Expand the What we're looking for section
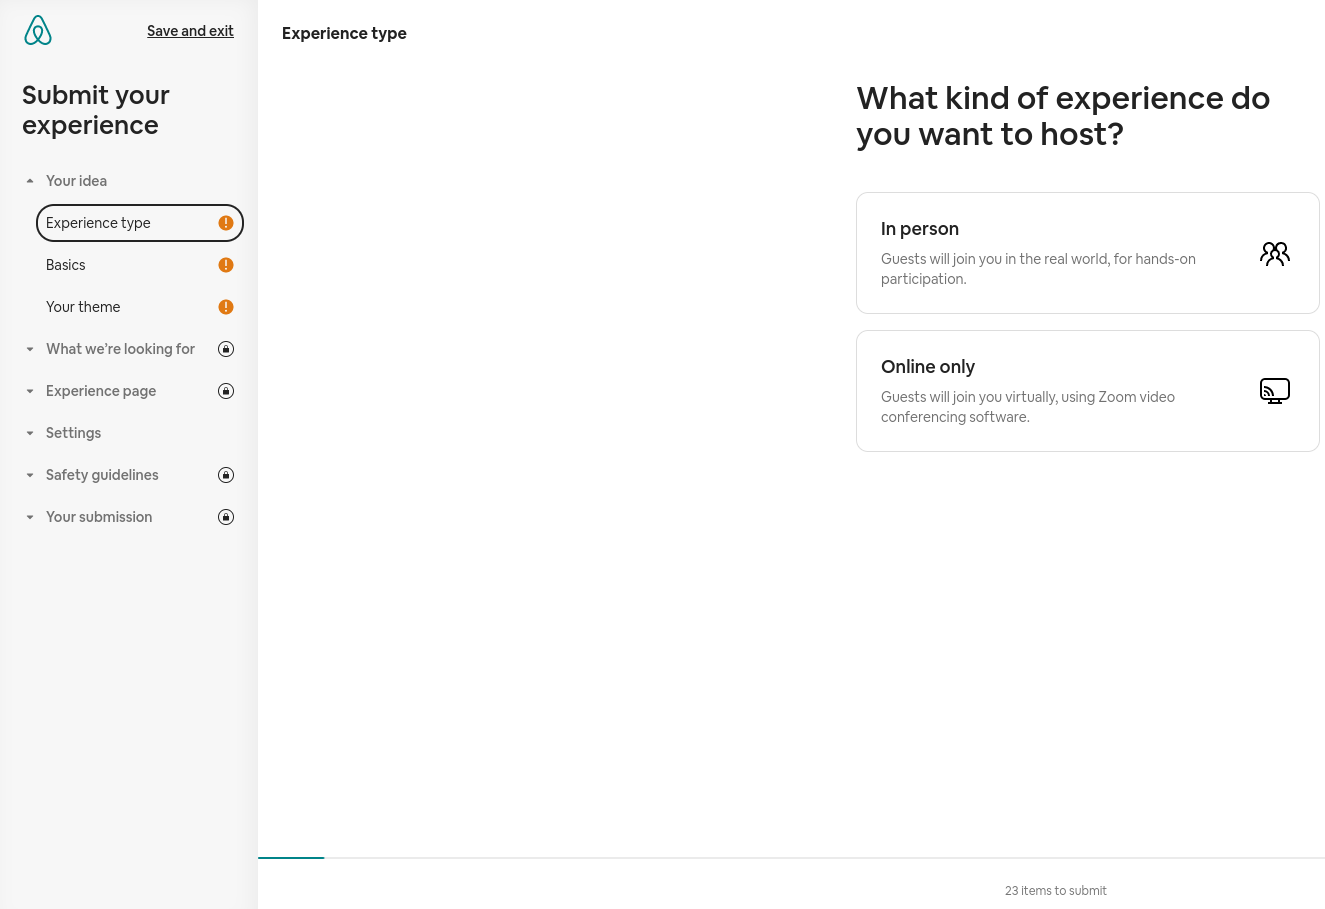The height and width of the screenshot is (909, 1325). click(x=30, y=349)
